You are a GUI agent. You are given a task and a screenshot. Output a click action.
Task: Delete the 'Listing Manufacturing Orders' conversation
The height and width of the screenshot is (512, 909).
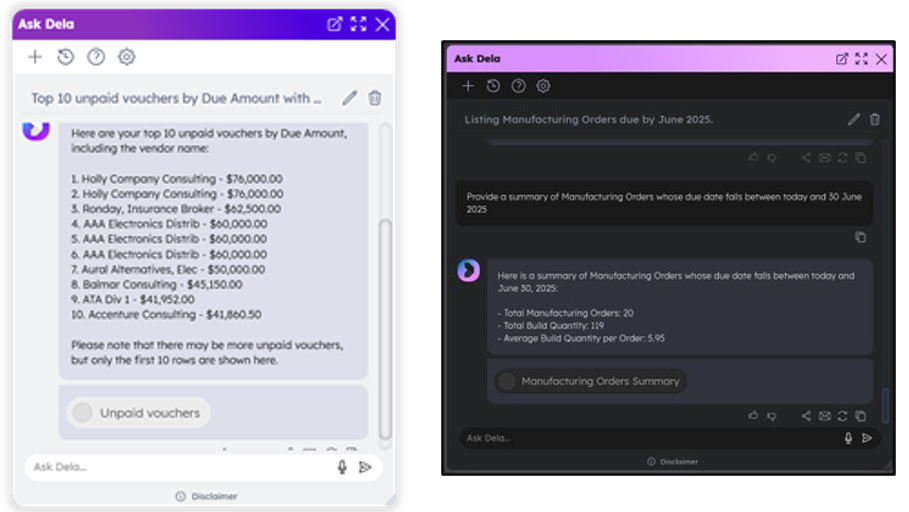coord(875,119)
